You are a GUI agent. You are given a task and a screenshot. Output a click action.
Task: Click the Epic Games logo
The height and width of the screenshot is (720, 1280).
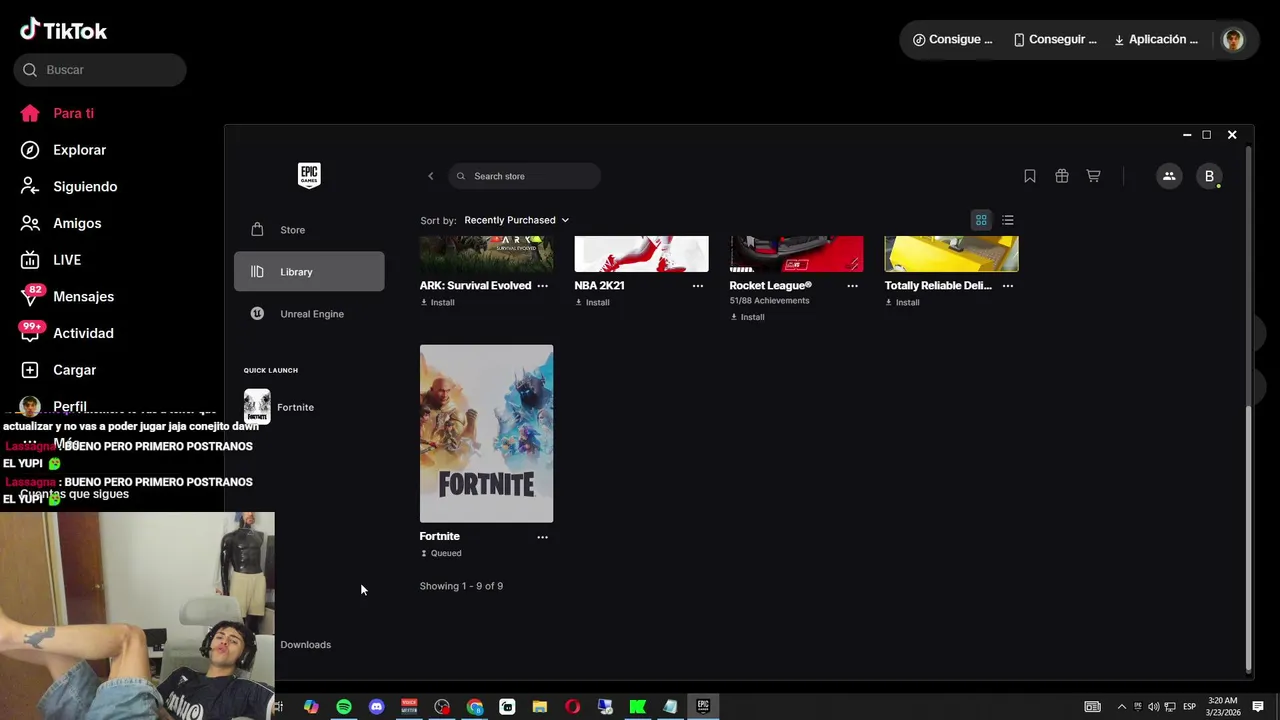309,175
